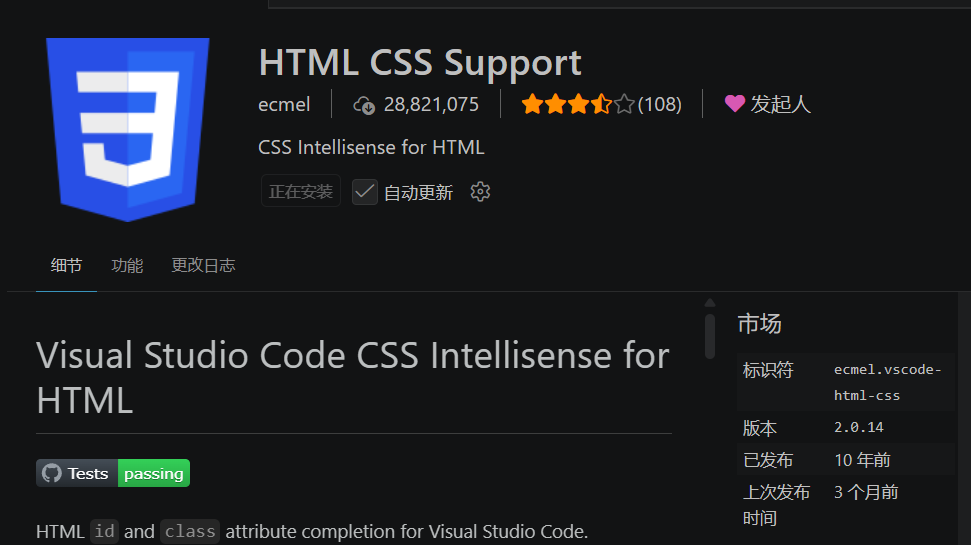Click the scrollbar up arrow

pos(710,303)
